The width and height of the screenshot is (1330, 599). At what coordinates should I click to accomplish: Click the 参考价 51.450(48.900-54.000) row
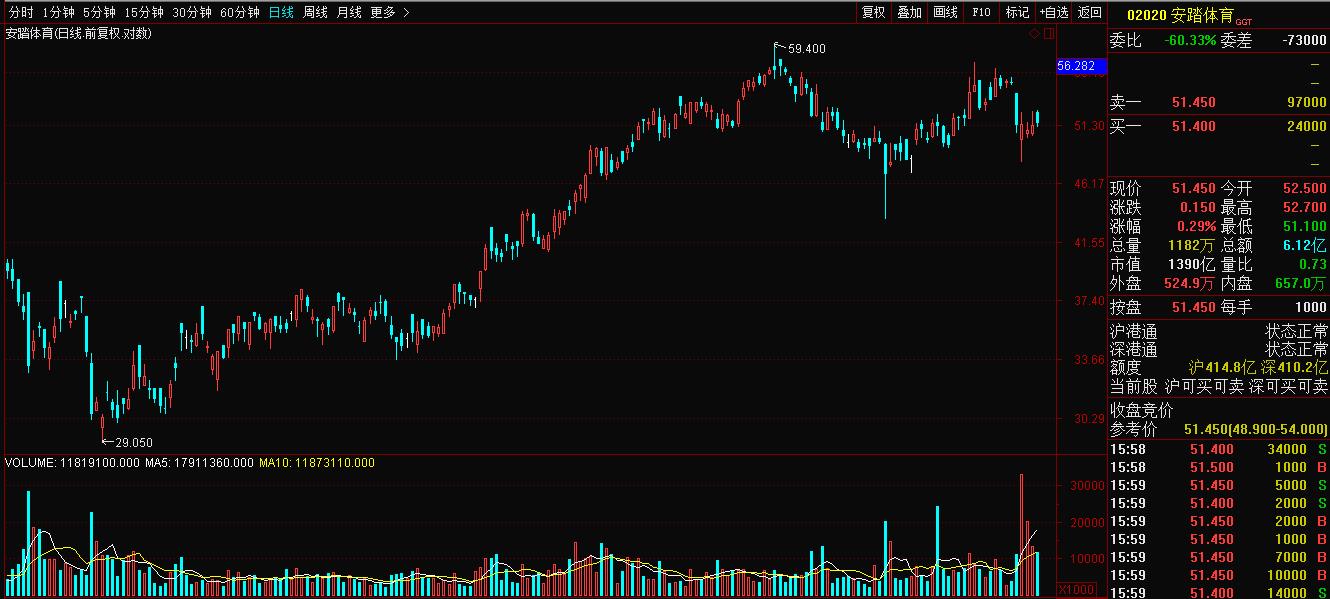(x=1219, y=429)
